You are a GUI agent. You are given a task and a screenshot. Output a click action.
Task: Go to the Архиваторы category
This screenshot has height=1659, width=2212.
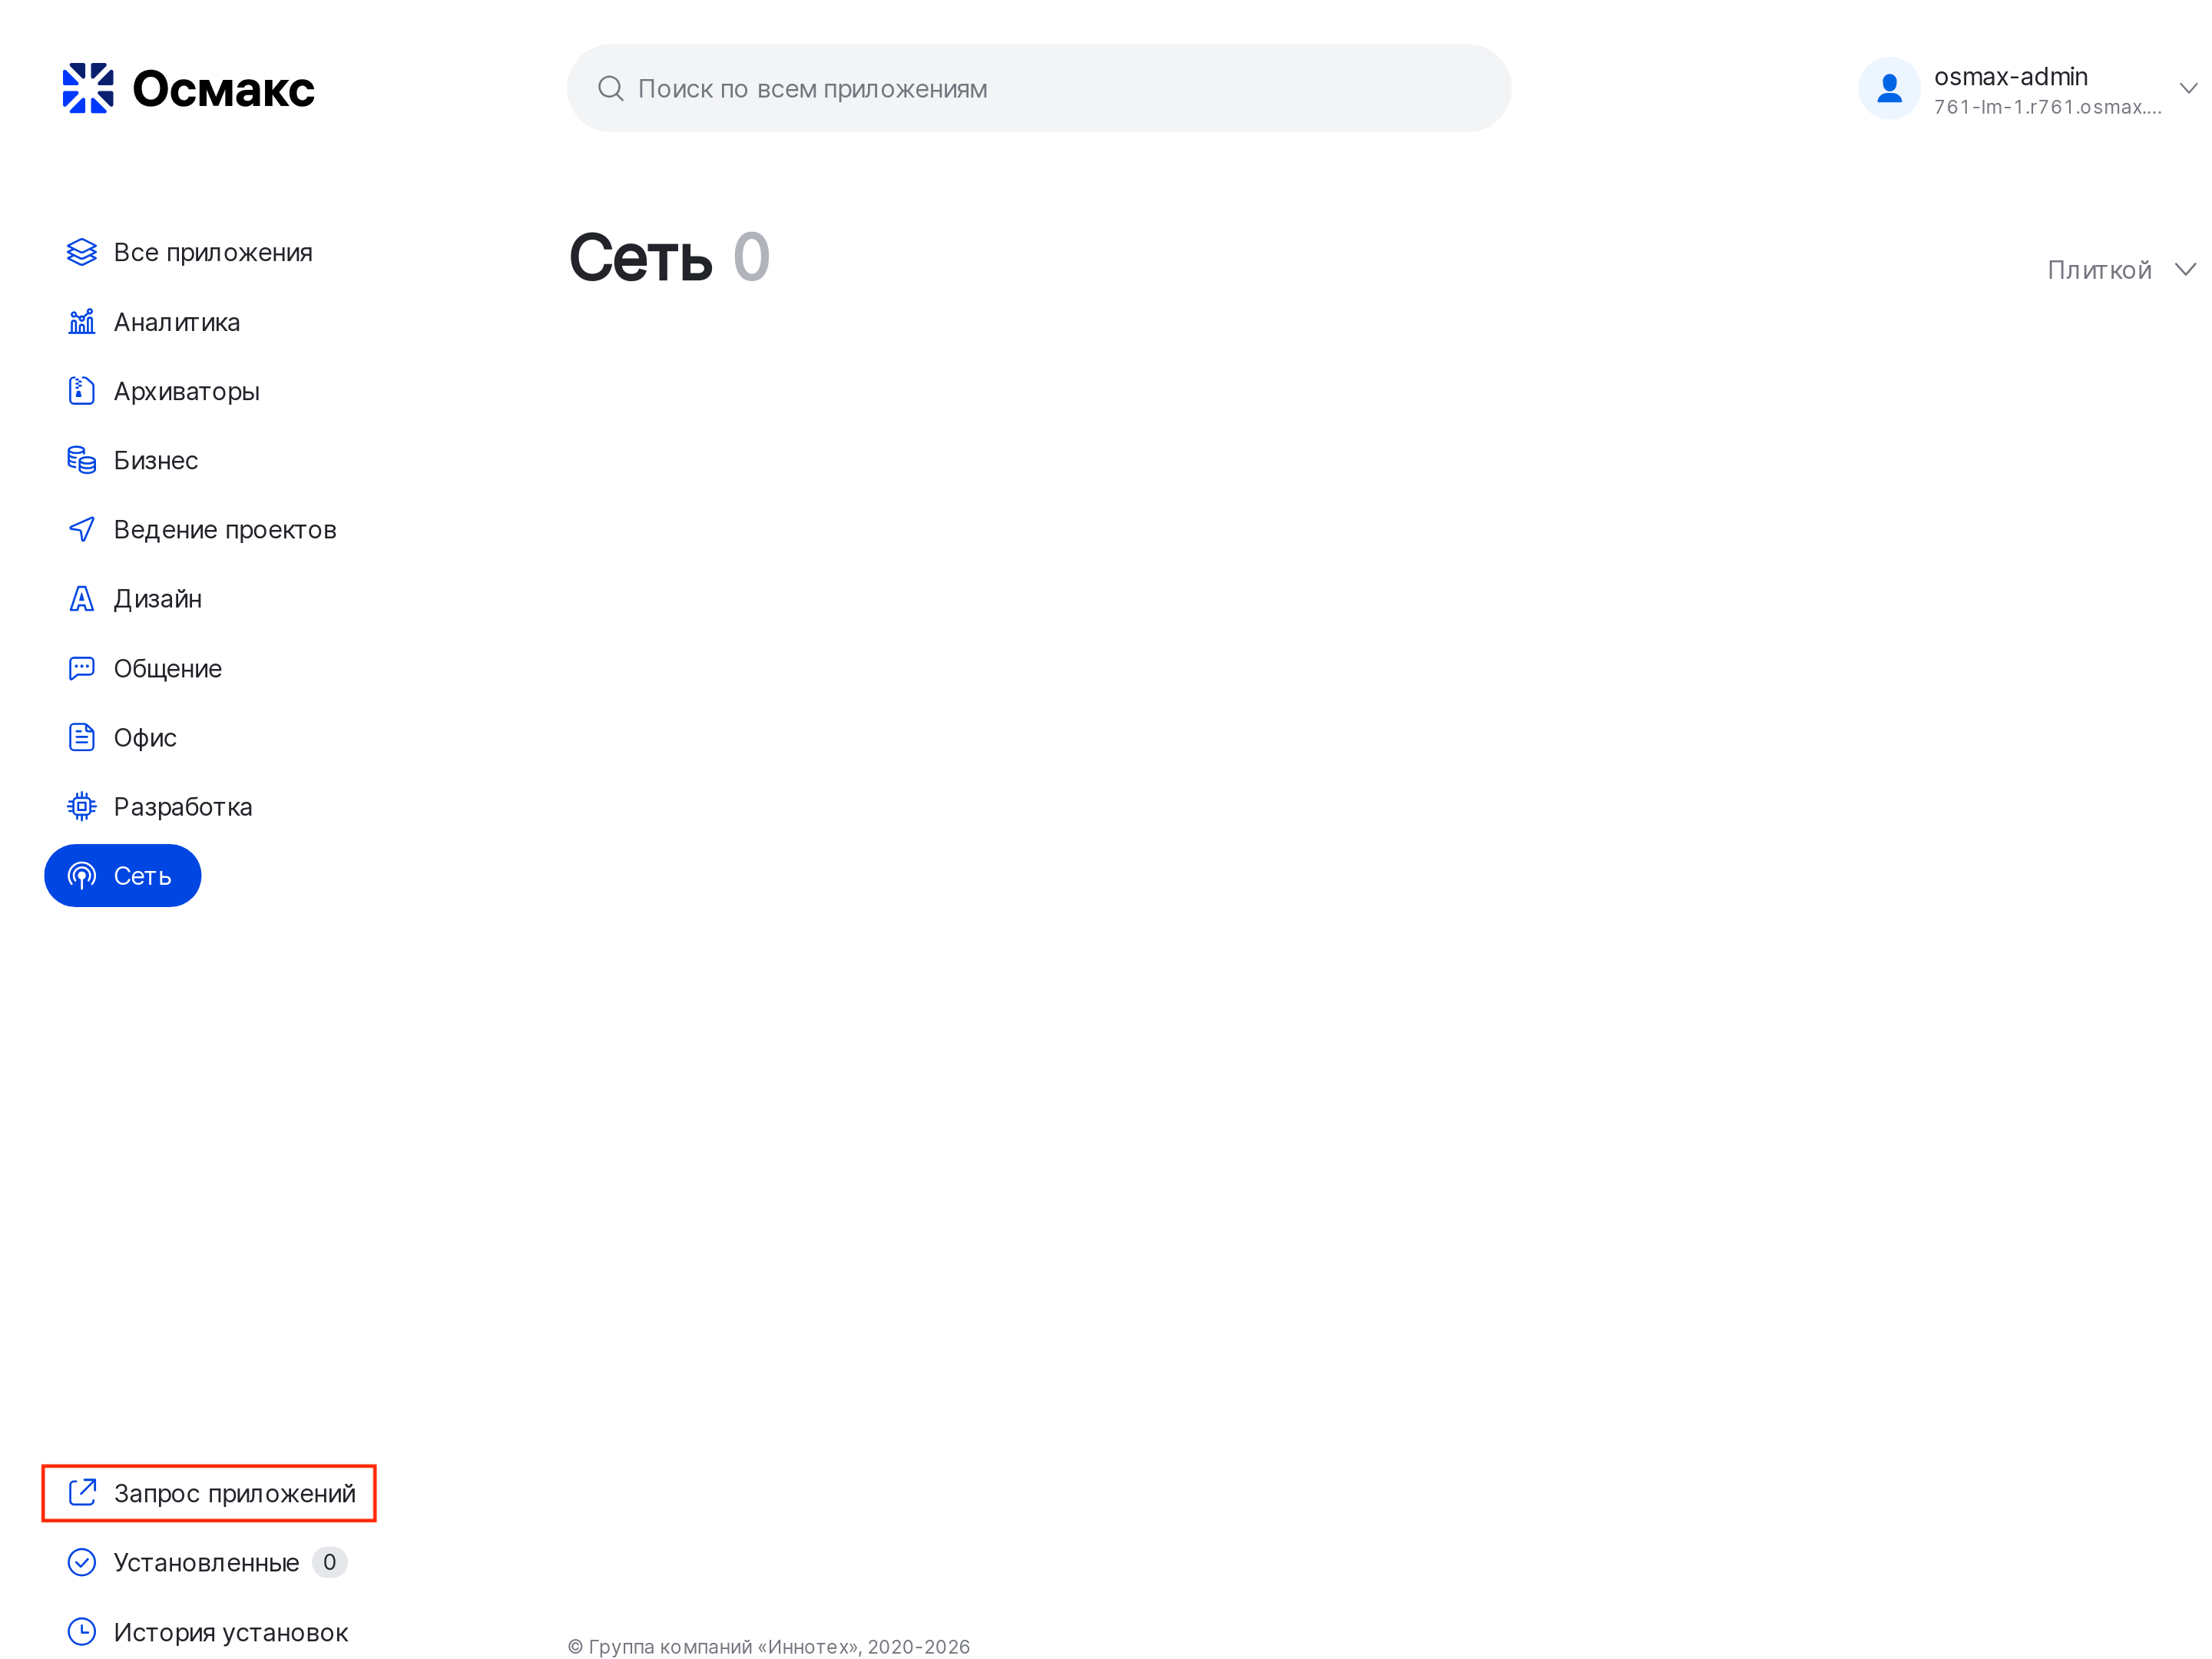[164, 391]
